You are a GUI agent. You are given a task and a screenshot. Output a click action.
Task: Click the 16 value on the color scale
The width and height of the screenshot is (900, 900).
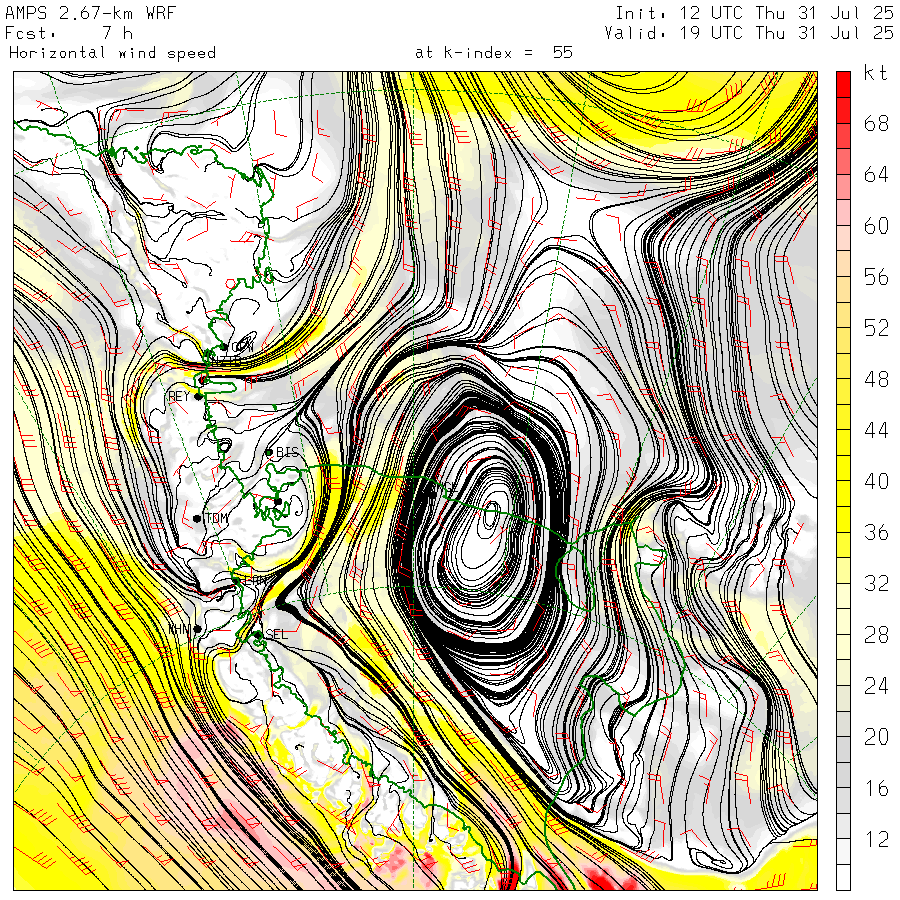876,788
